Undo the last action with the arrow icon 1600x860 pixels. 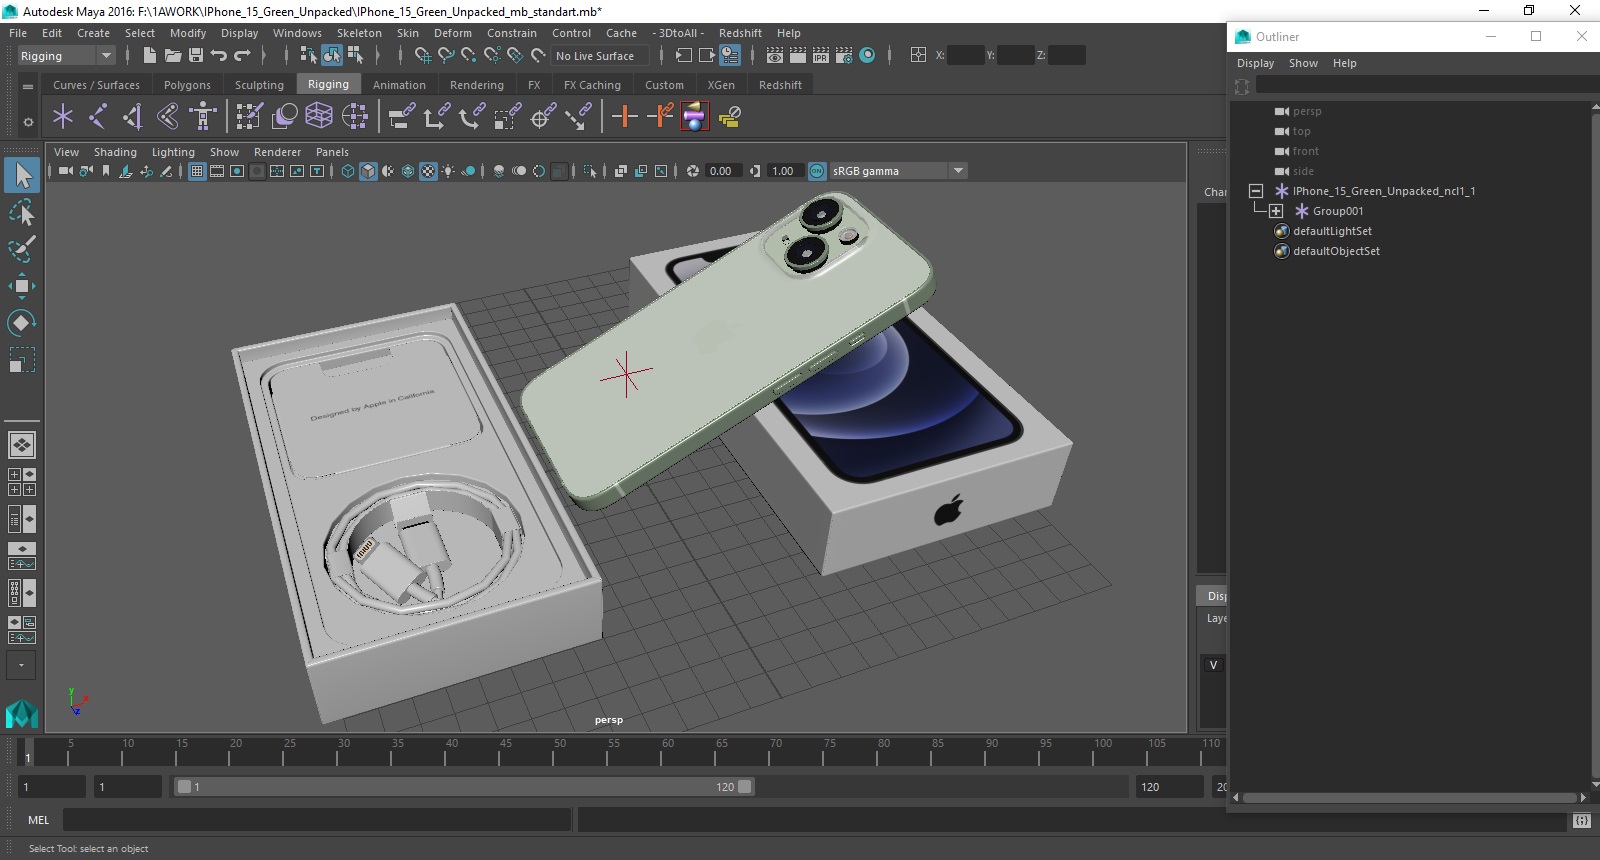[219, 56]
